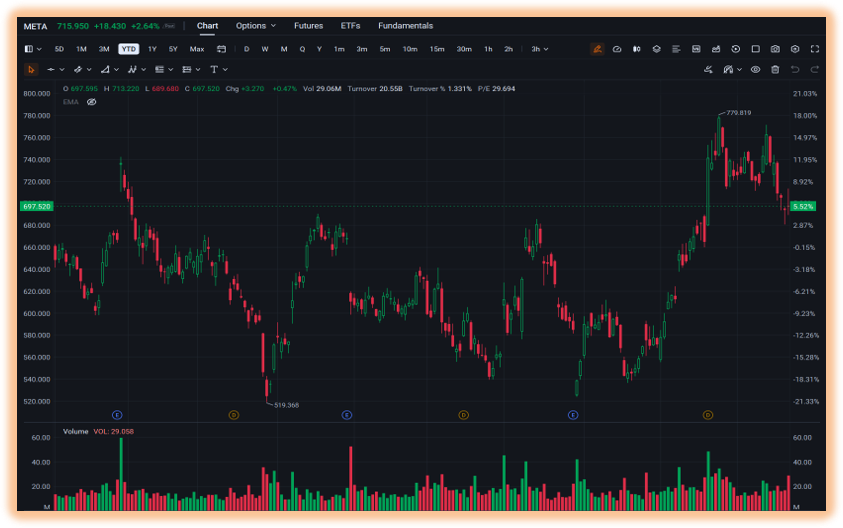This screenshot has width=843, height=528.
Task: Select the 1Y time range
Action: (x=152, y=49)
